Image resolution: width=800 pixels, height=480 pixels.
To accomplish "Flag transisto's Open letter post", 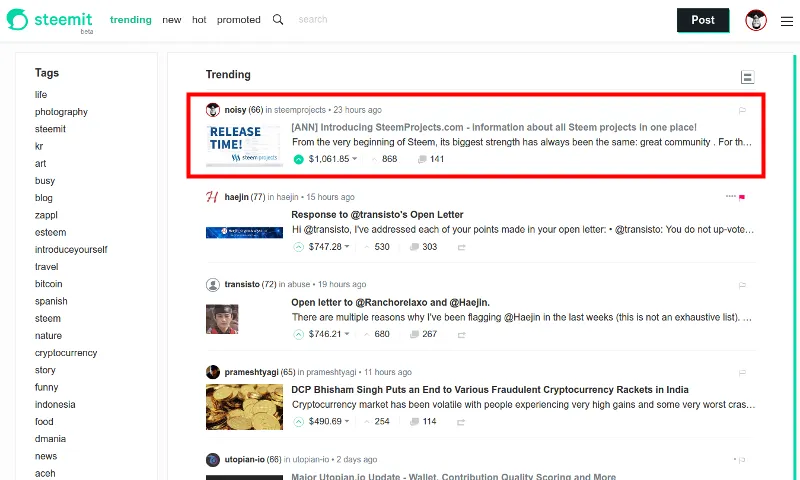I will click(742, 285).
